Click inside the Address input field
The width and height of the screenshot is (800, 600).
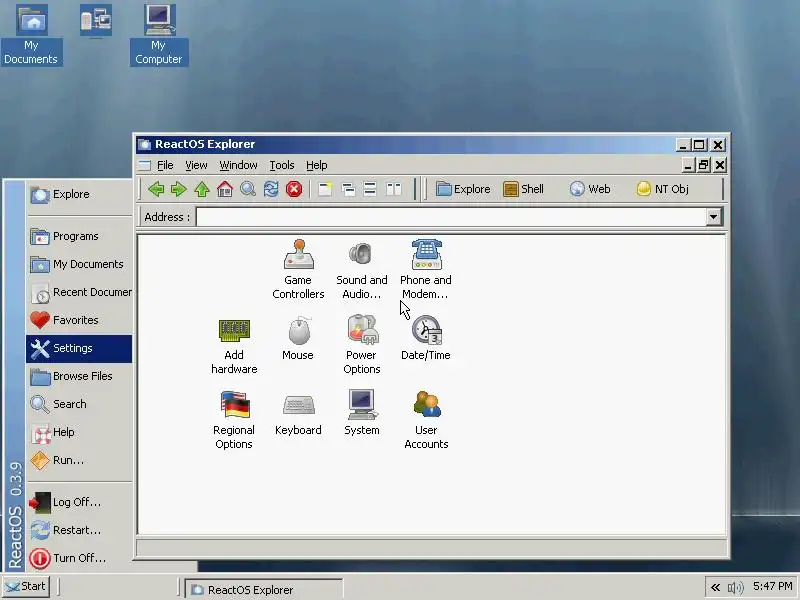pyautogui.click(x=451, y=217)
